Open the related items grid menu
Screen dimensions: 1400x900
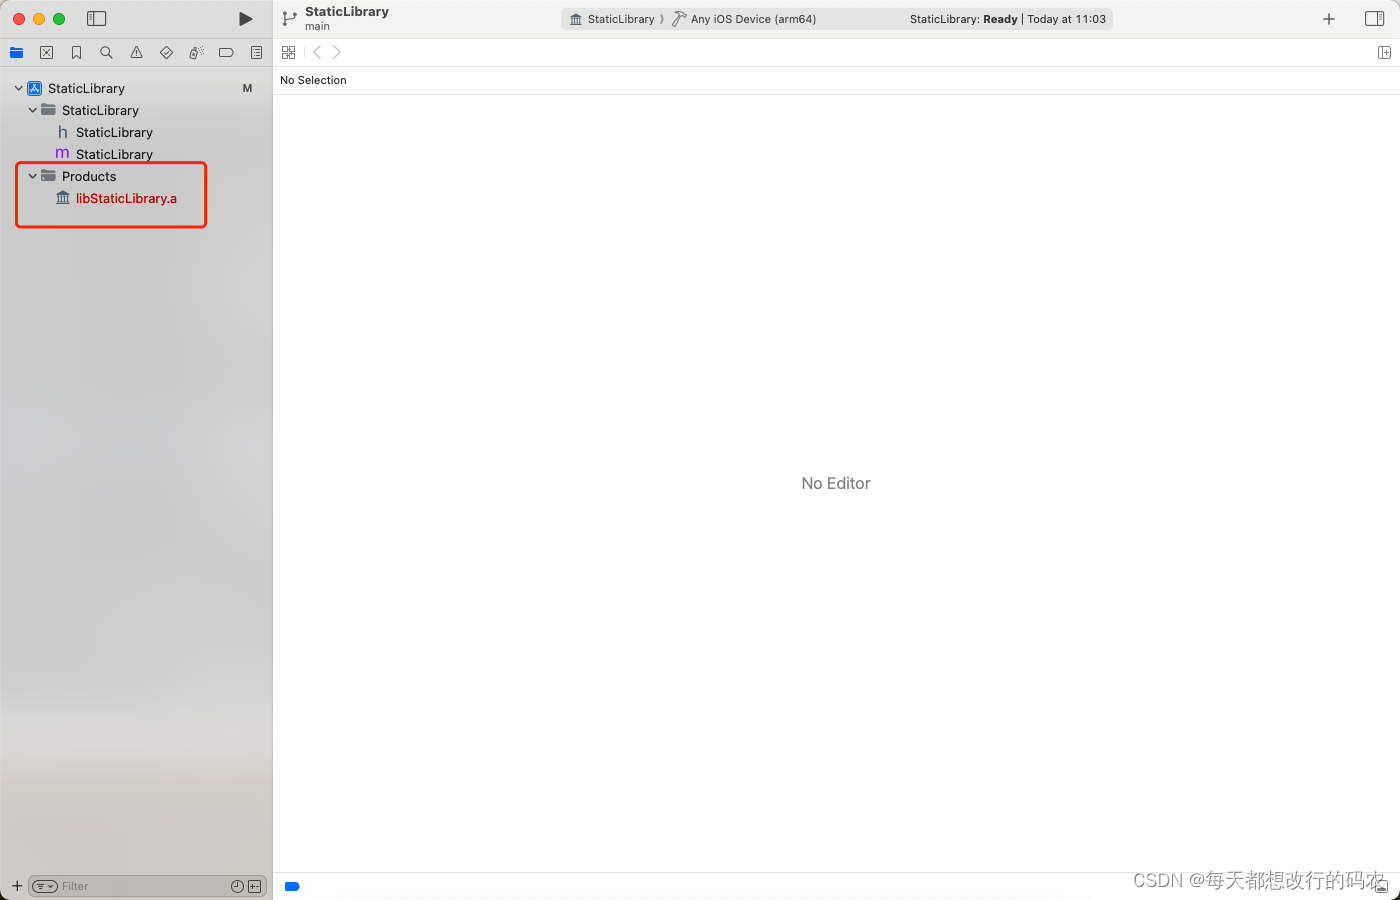[x=288, y=53]
